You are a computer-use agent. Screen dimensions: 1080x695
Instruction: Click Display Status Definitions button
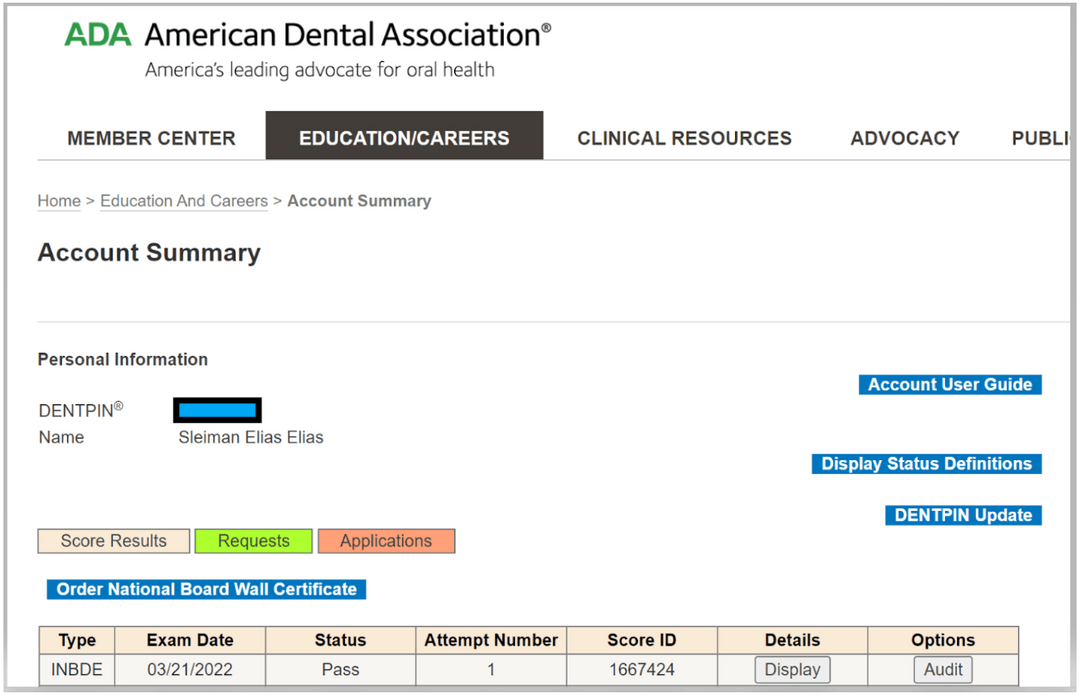[926, 464]
